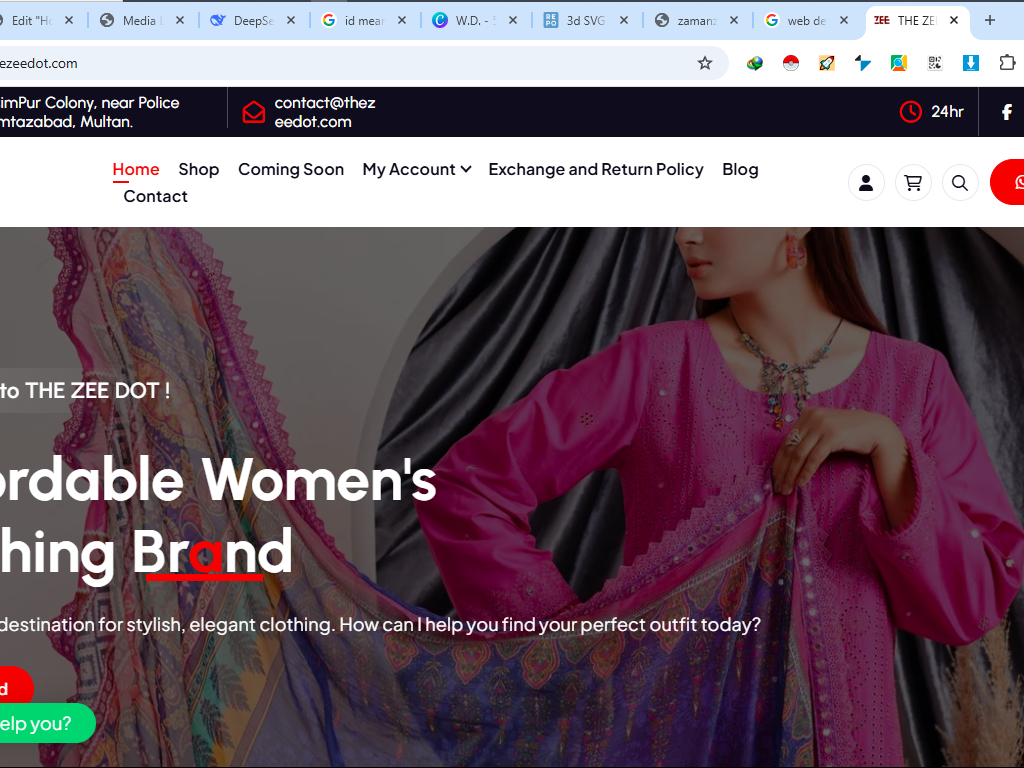
Task: Close the W.D. tab
Action: tap(513, 20)
